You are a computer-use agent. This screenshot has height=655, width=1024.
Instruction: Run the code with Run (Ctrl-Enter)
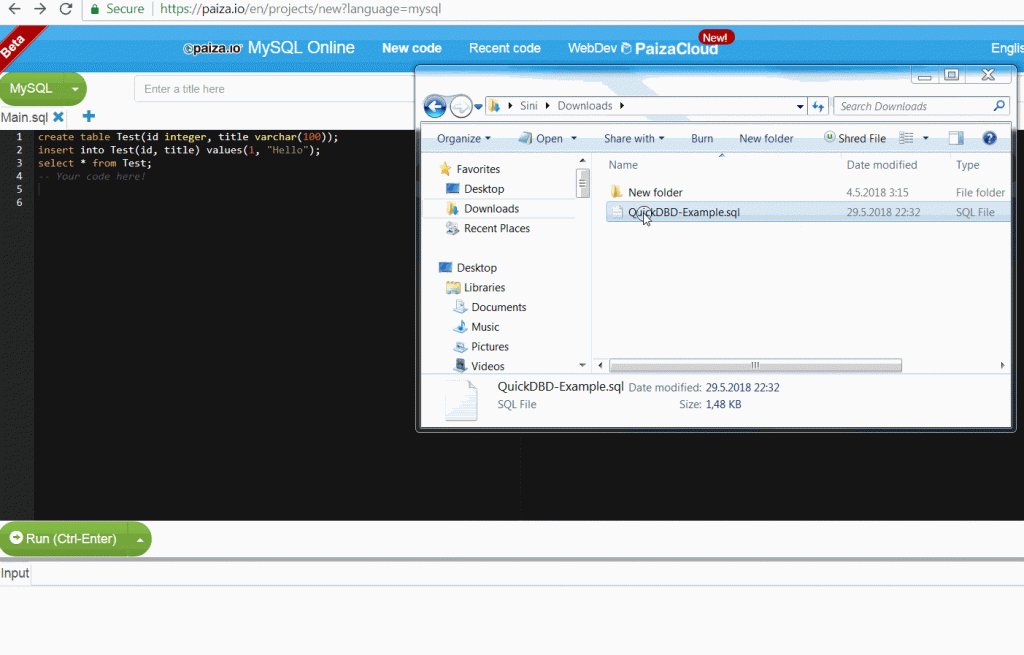[x=65, y=538]
